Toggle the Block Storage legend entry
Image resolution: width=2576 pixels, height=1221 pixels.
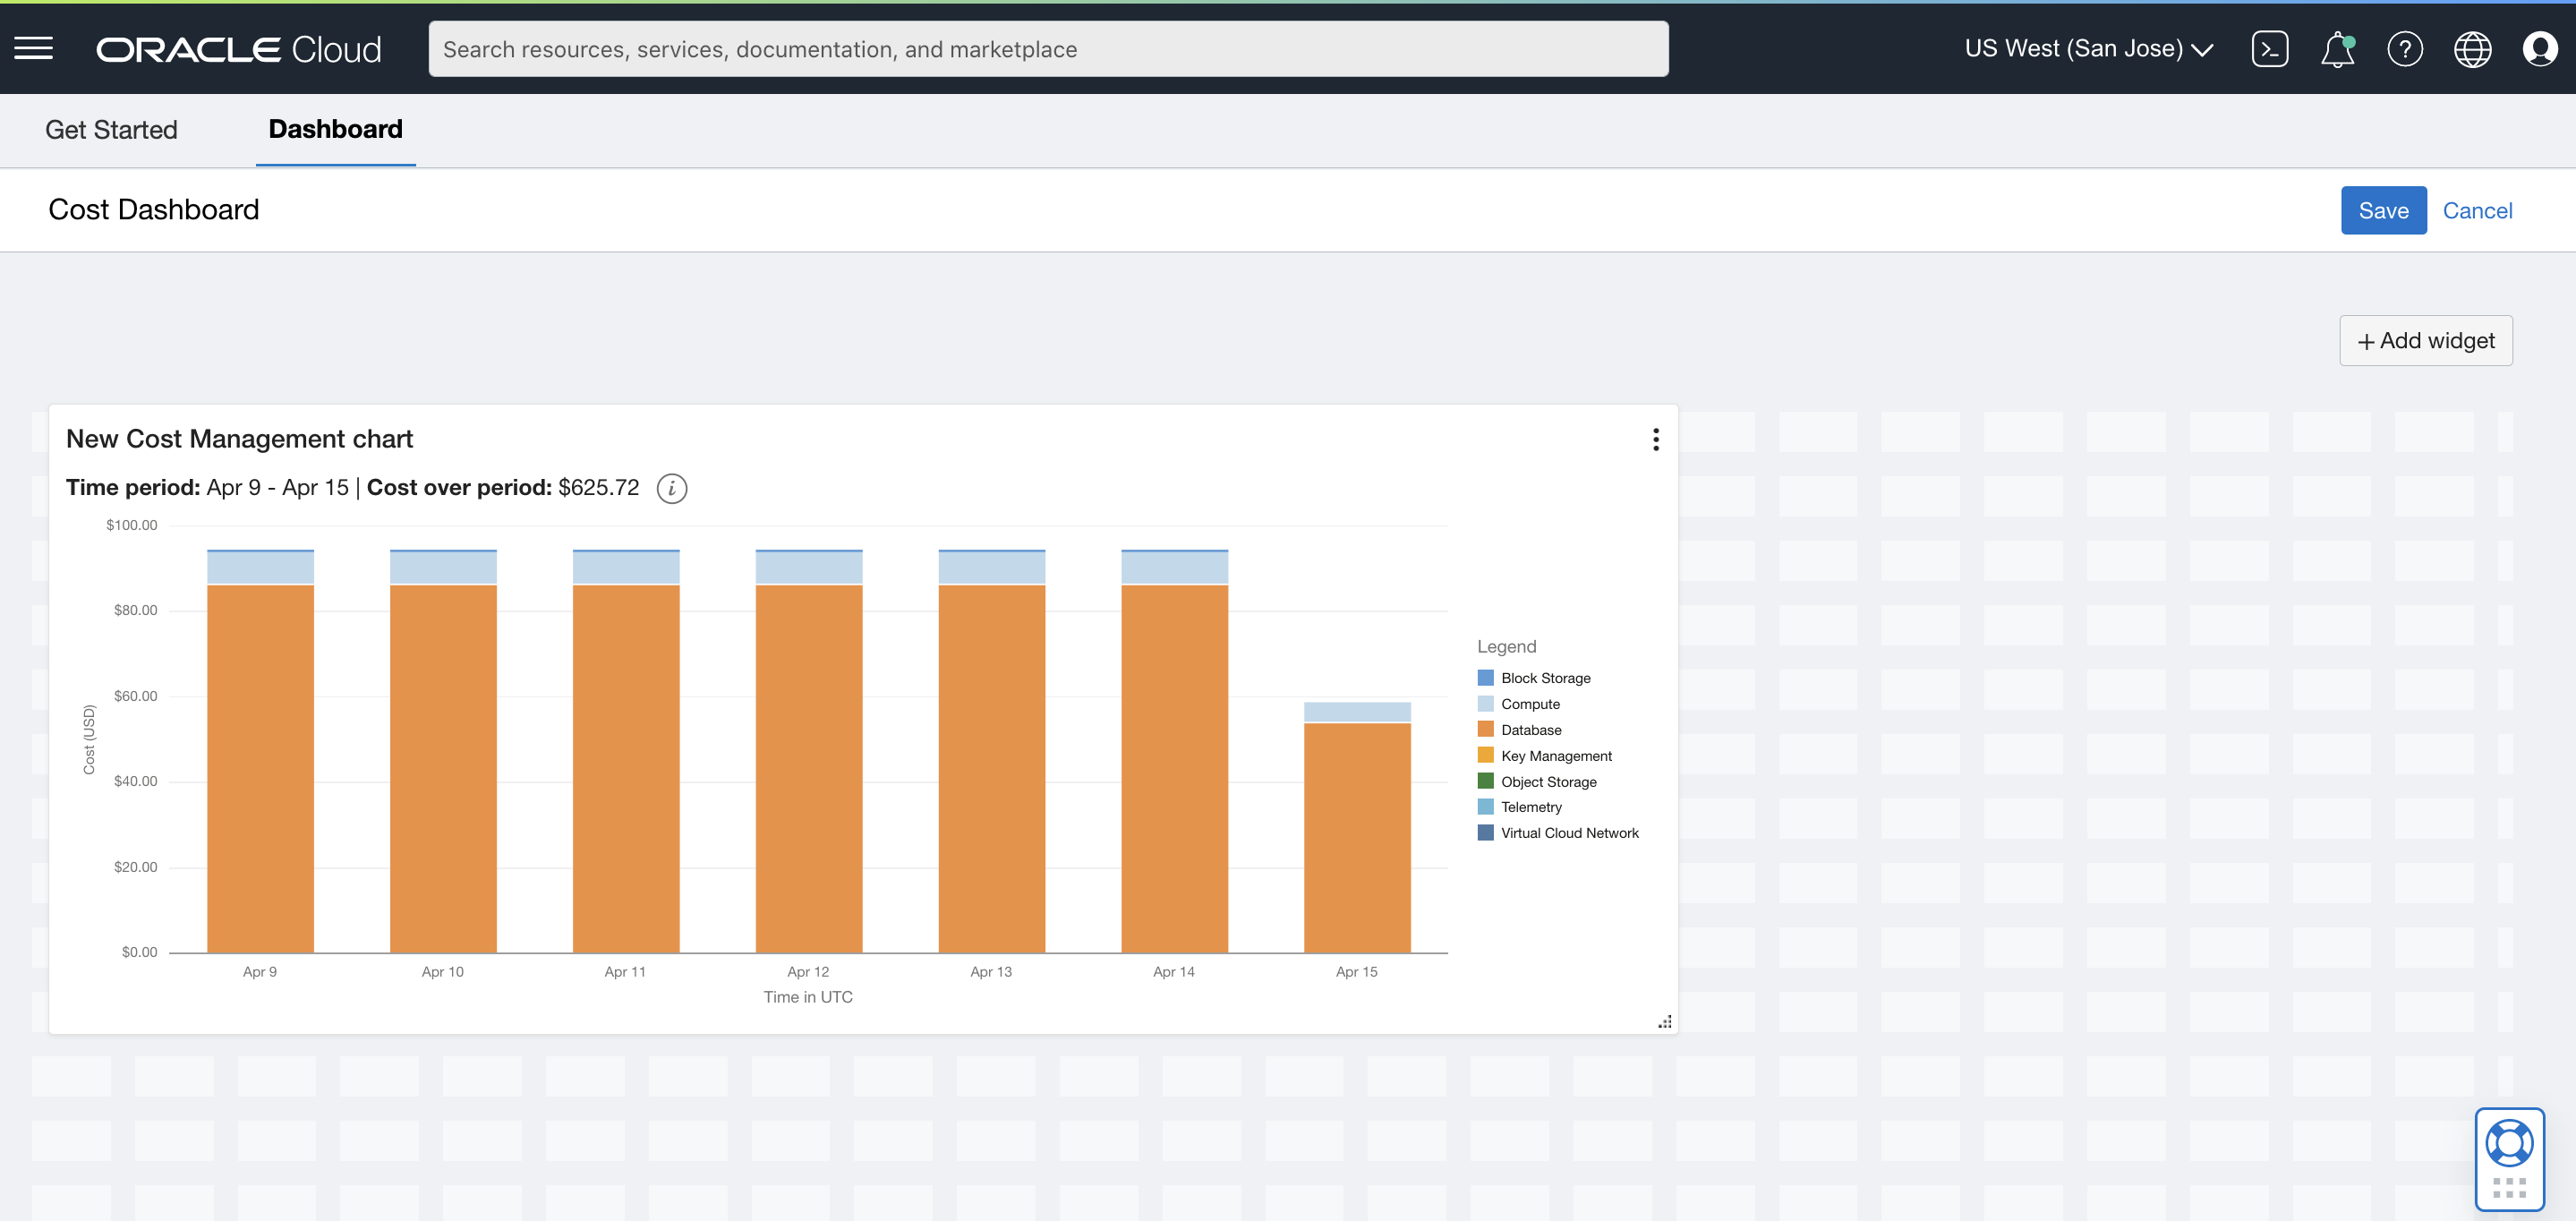(1545, 677)
